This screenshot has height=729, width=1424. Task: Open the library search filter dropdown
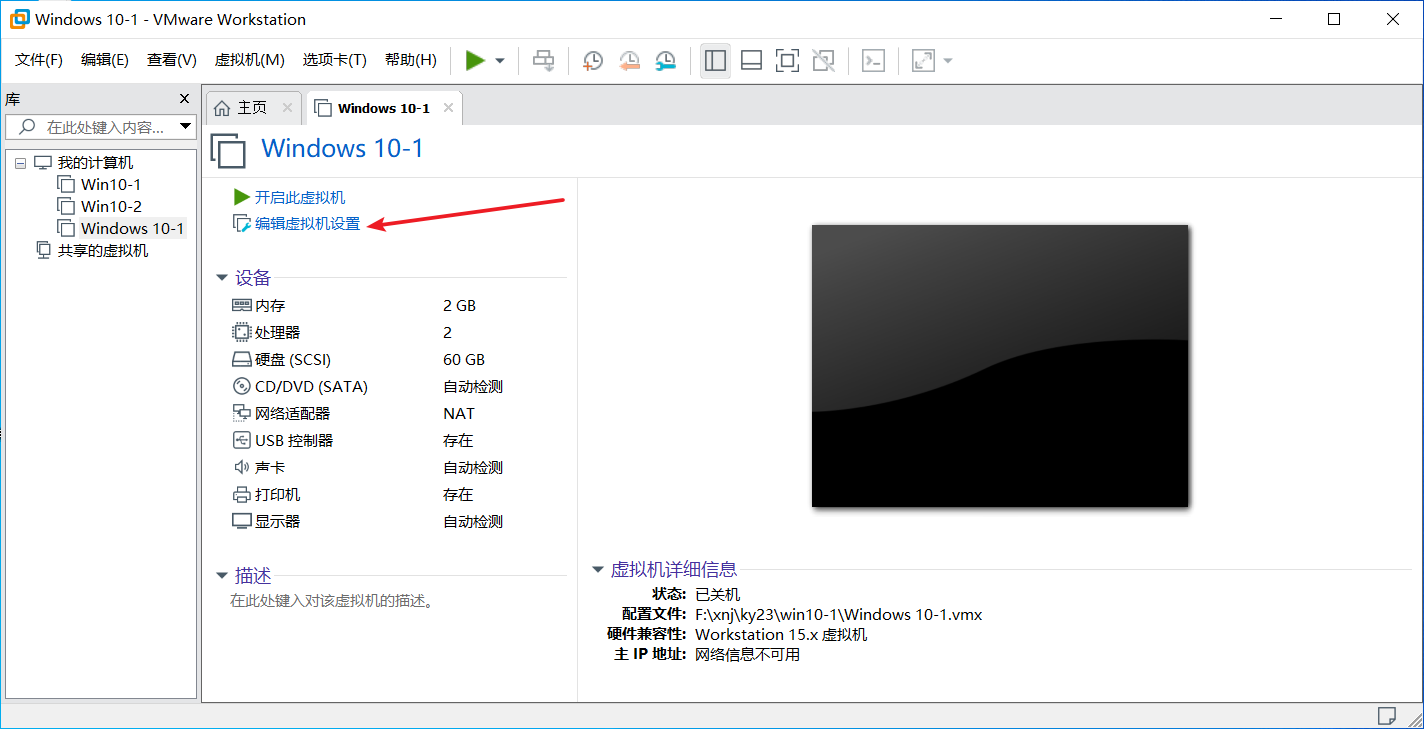coord(185,127)
